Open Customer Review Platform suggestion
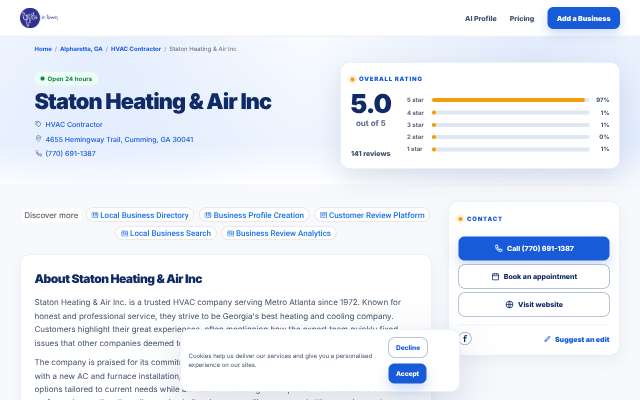Screen dimensions: 640x400 tap(372, 215)
